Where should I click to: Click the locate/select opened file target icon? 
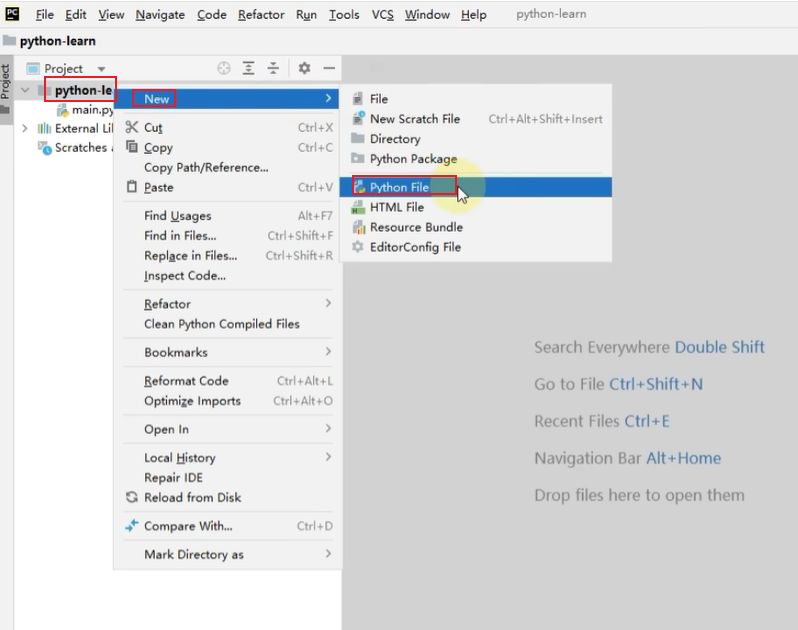(224, 68)
